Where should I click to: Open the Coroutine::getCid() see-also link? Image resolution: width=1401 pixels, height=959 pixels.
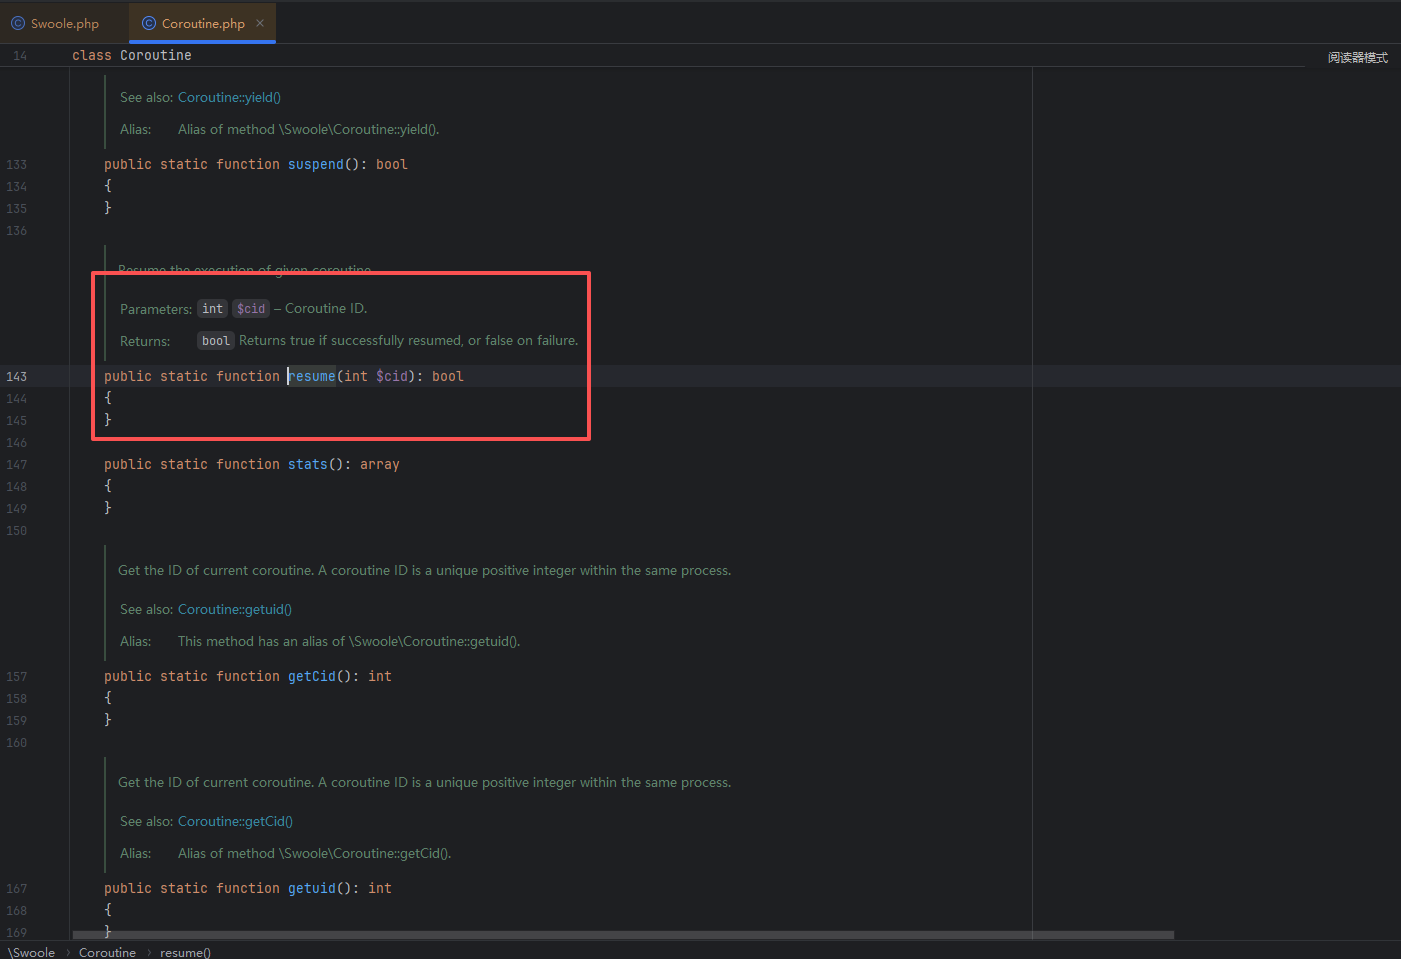235,821
